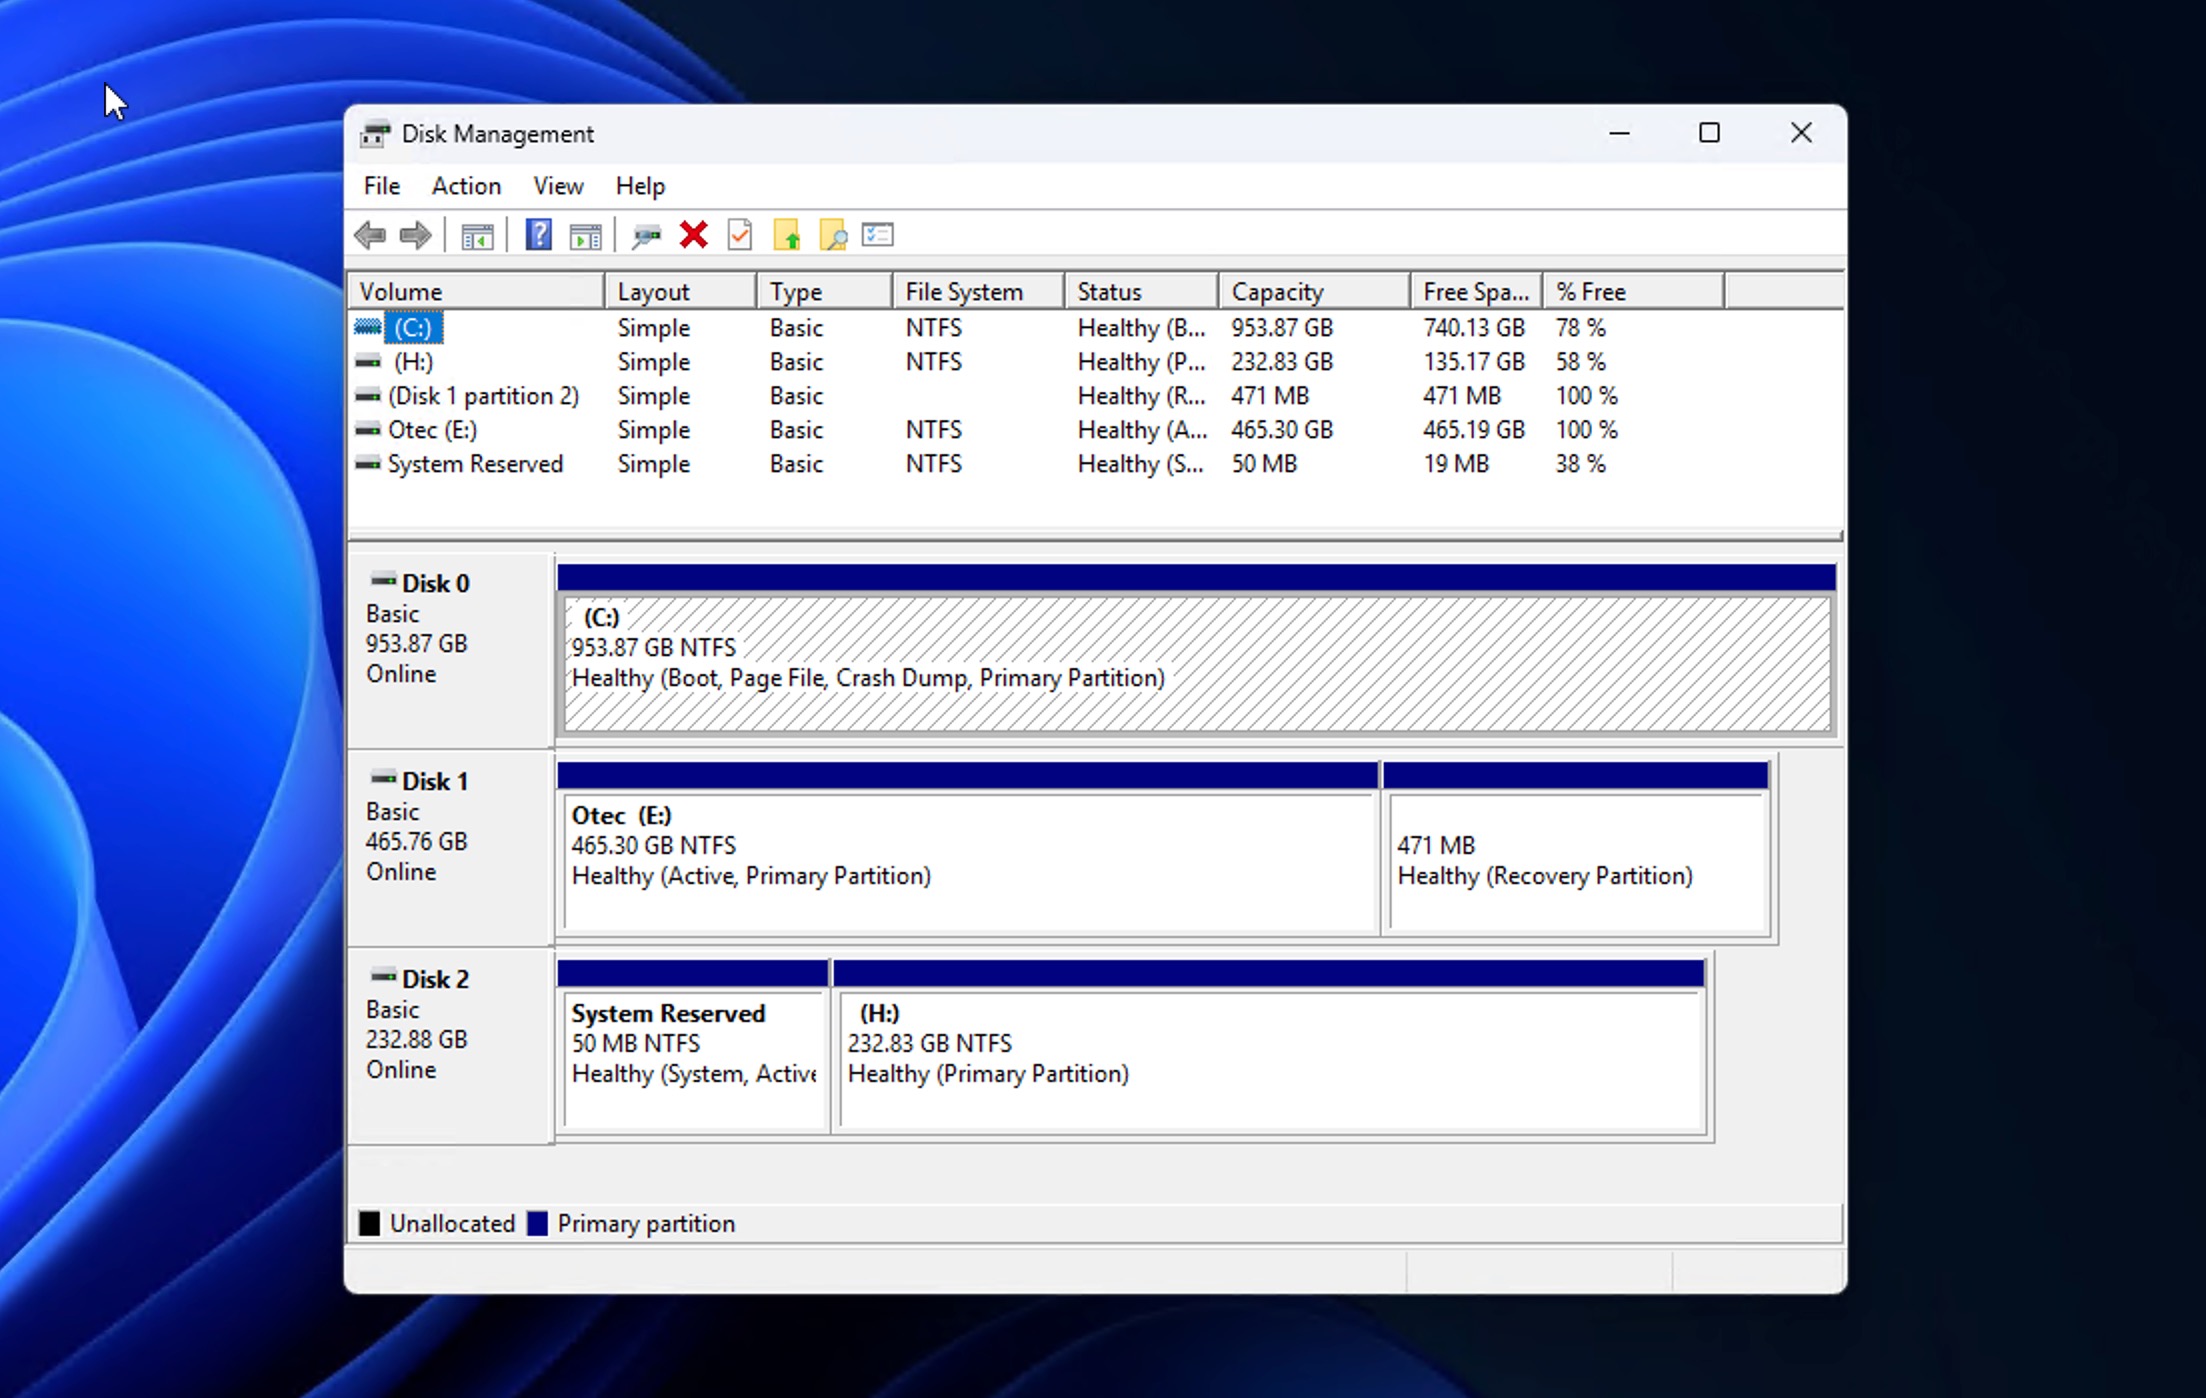Open the Help menu
The image size is (2206, 1398).
pos(640,186)
